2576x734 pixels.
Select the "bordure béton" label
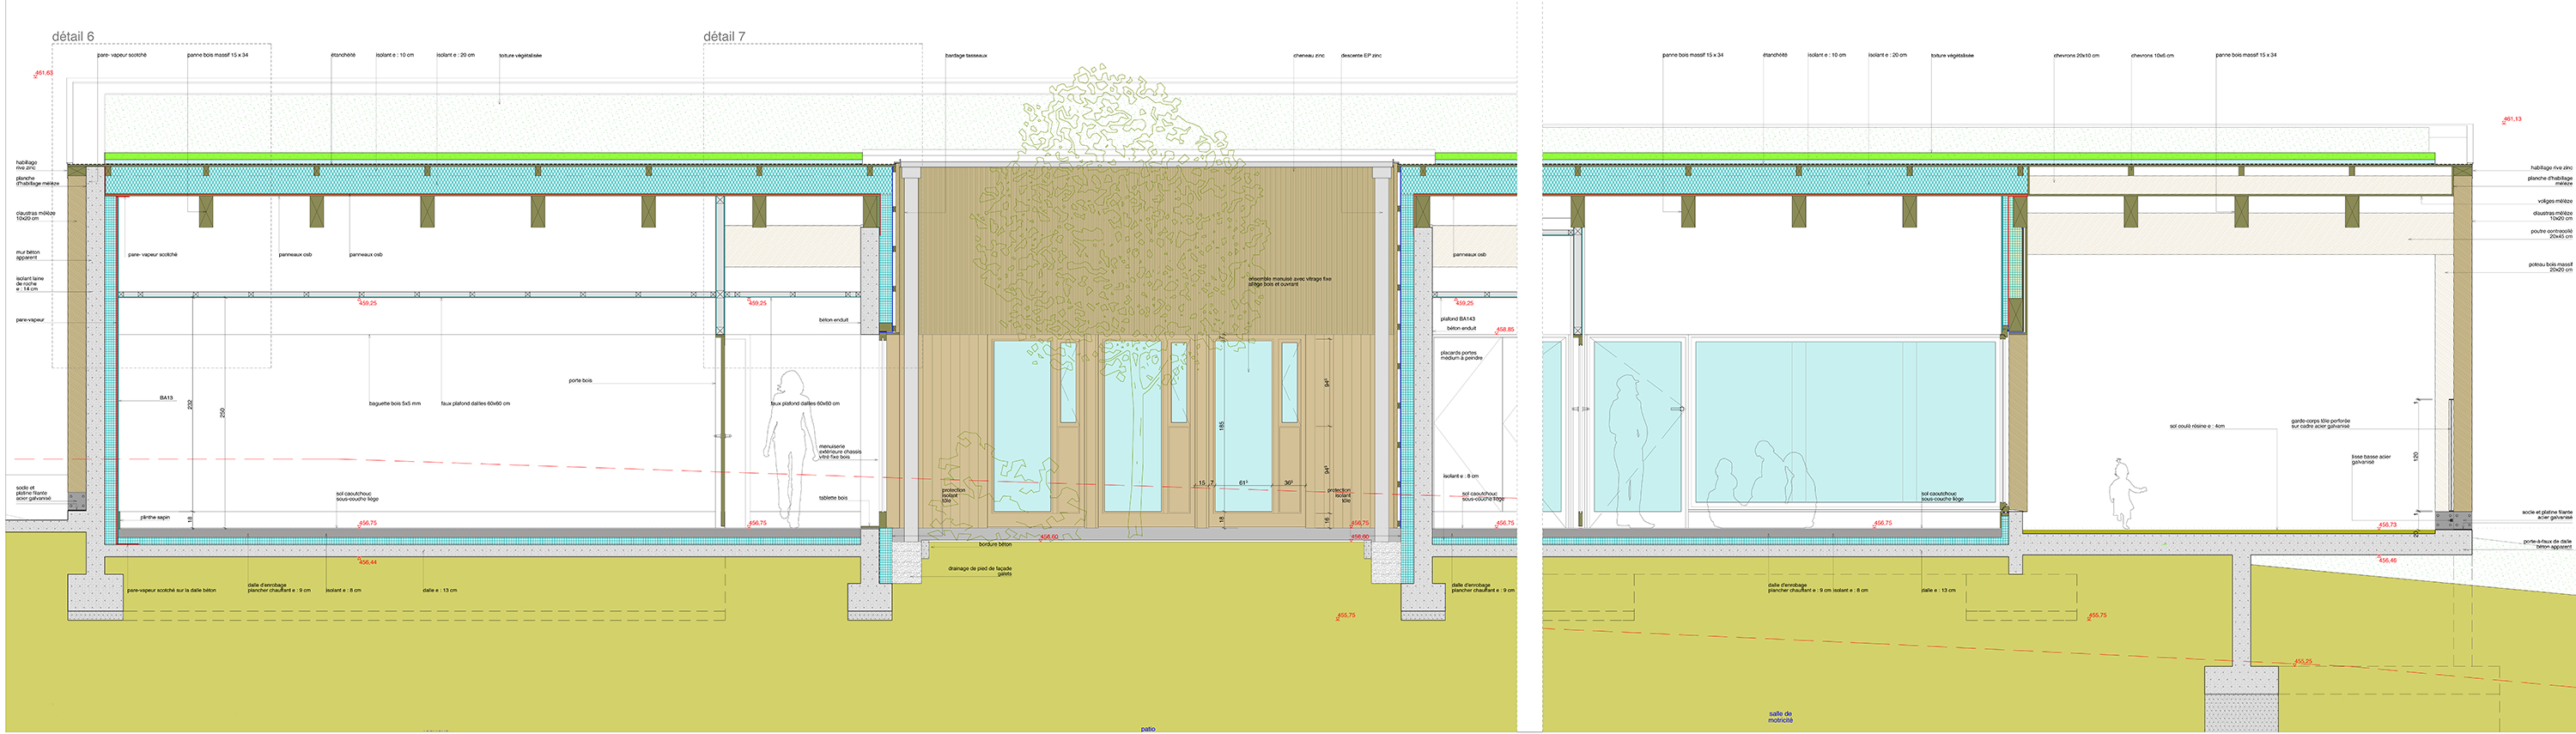(995, 544)
